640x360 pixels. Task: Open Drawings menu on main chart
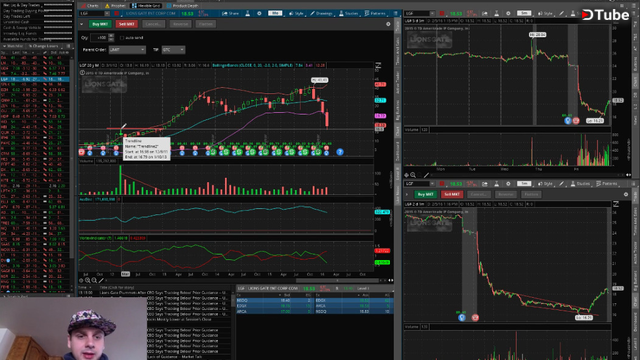coord(321,13)
